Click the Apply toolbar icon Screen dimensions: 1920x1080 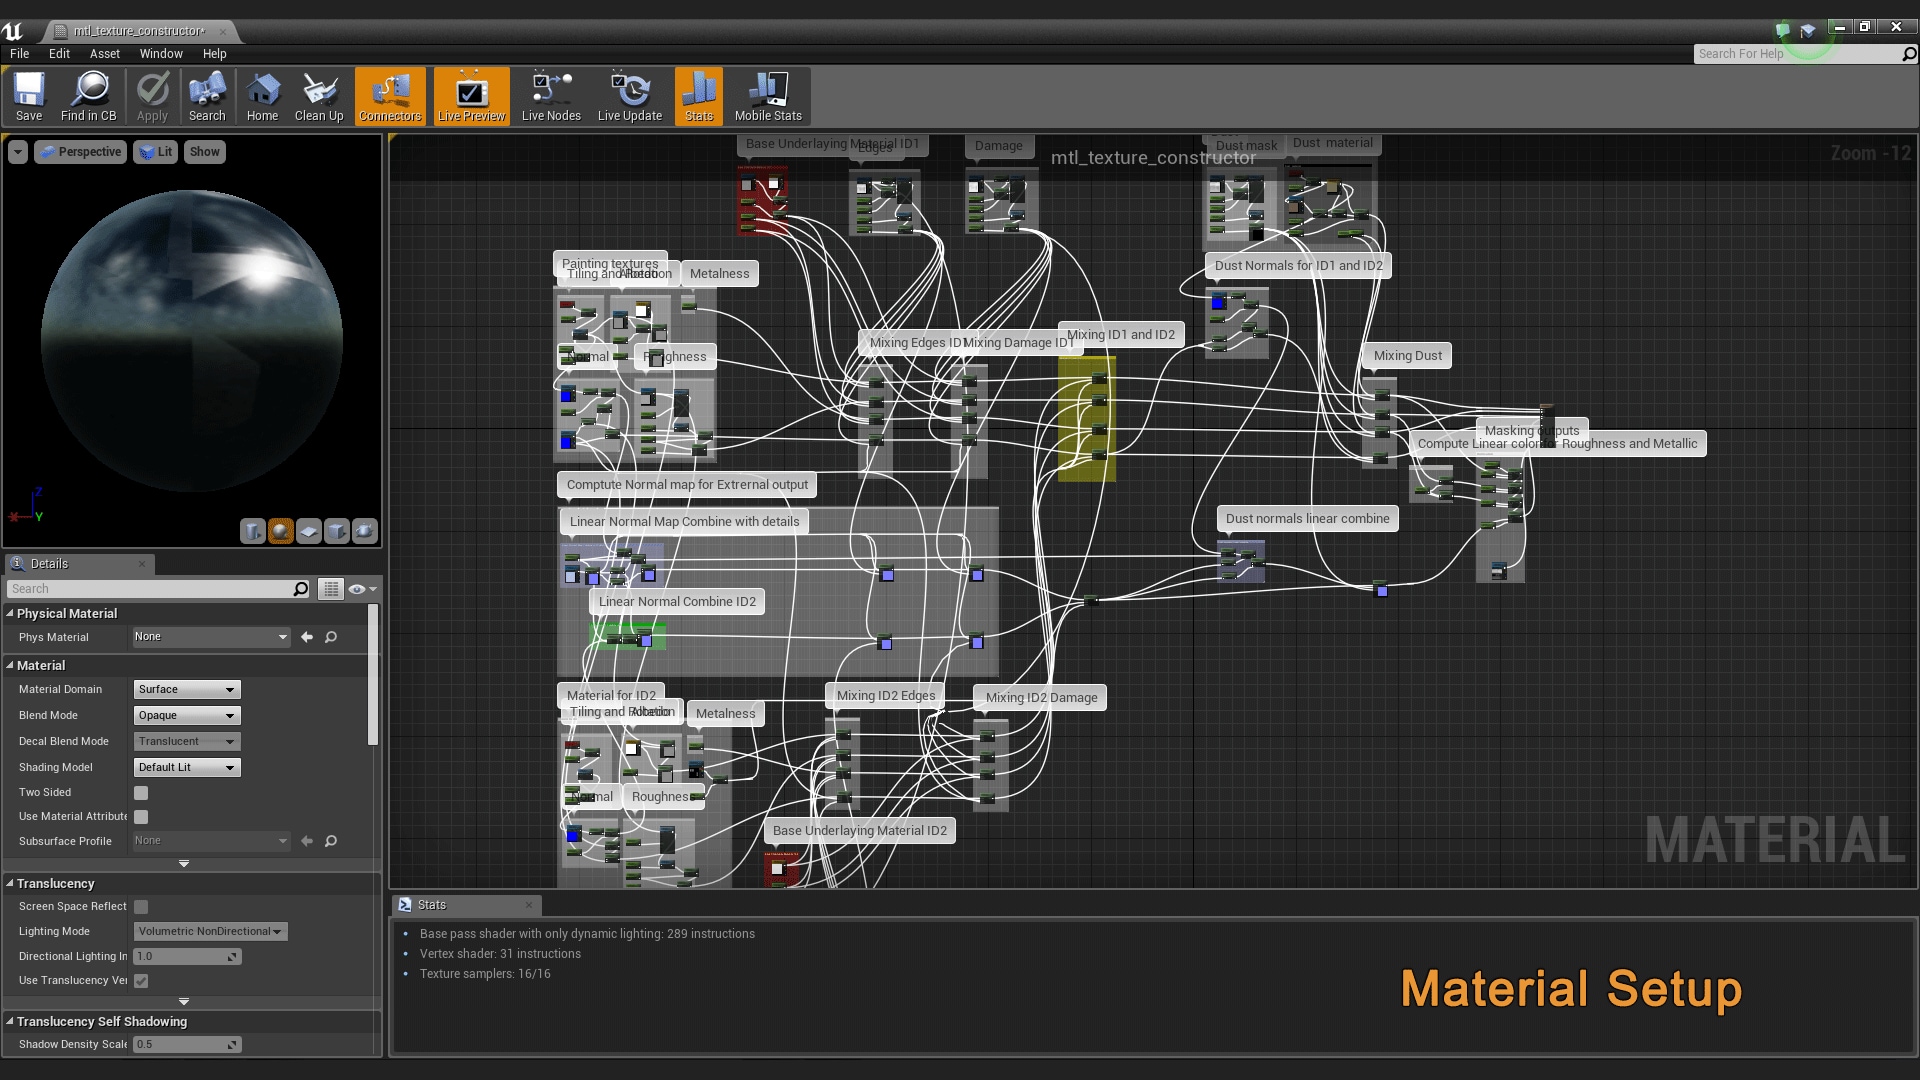click(152, 96)
